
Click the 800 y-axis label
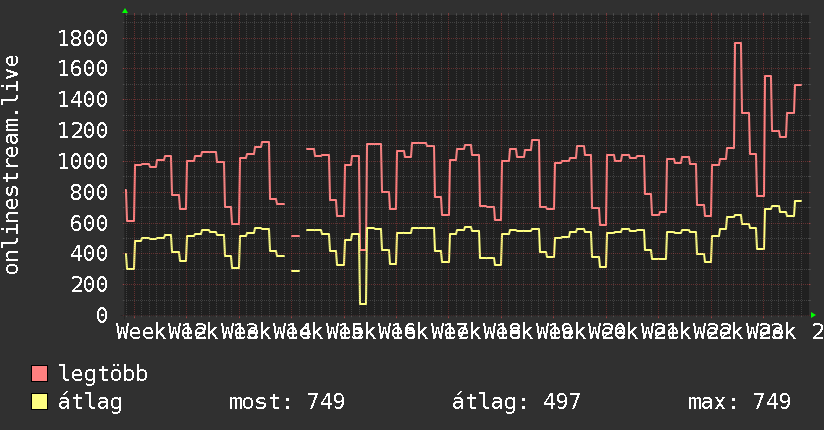pyautogui.click(x=89, y=192)
